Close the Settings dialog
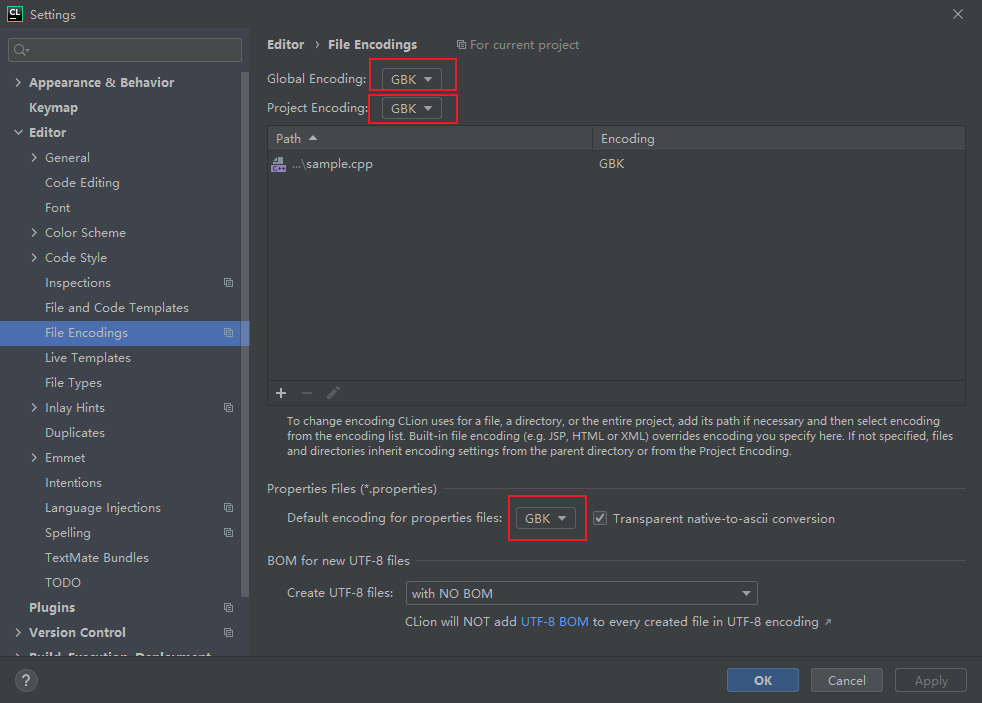This screenshot has width=982, height=703. tap(958, 14)
